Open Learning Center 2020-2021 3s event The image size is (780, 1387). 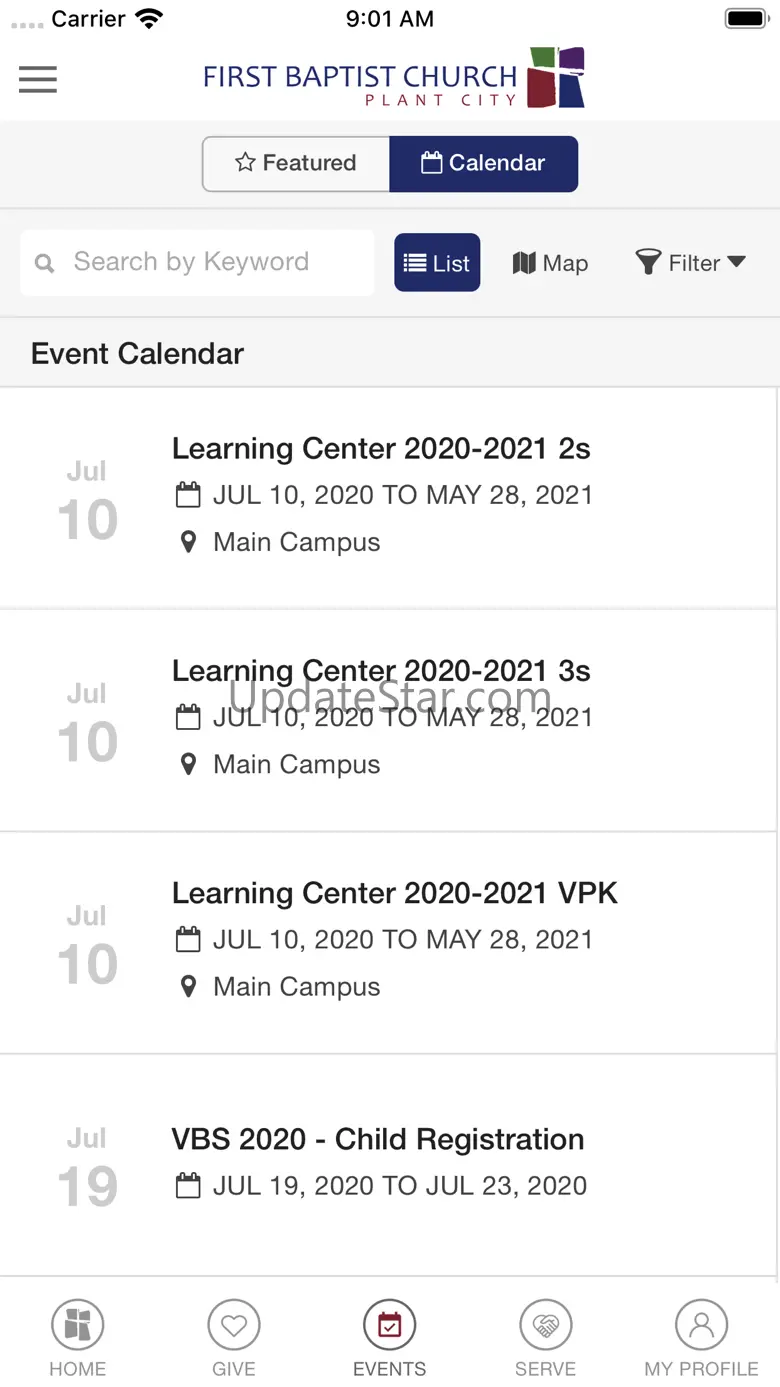(390, 720)
